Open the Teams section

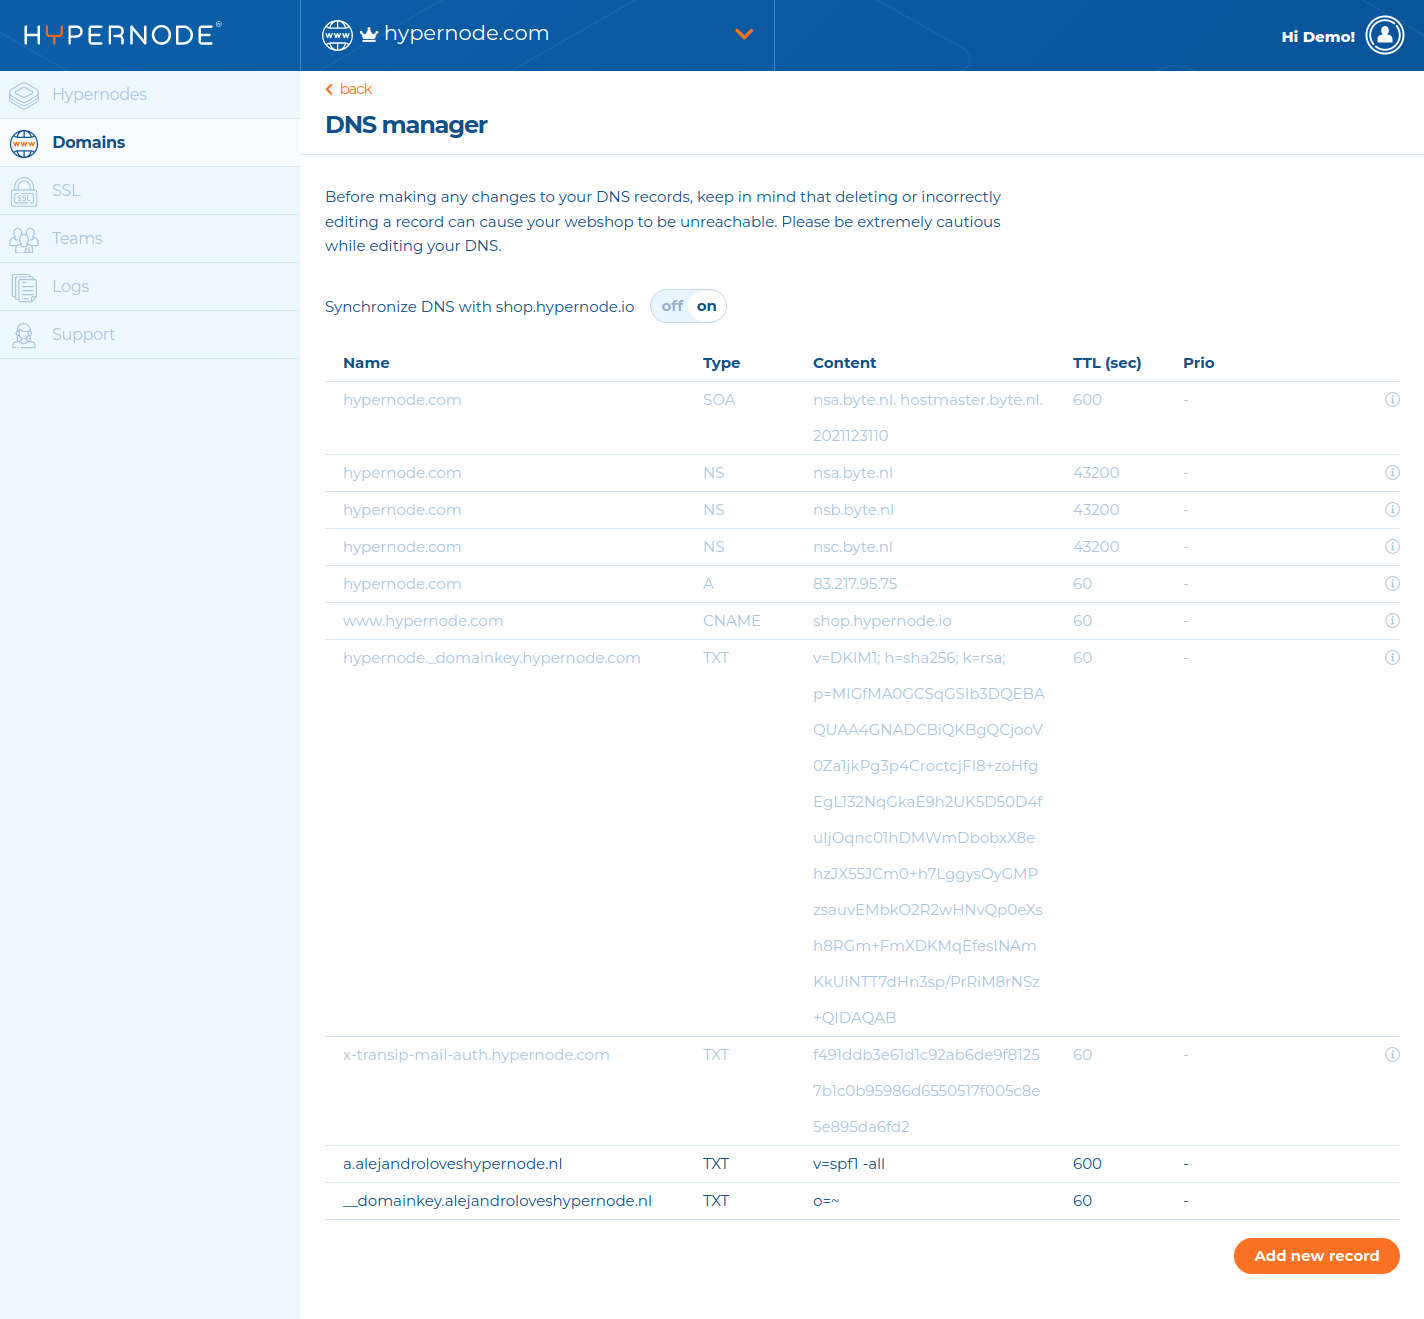(x=150, y=239)
